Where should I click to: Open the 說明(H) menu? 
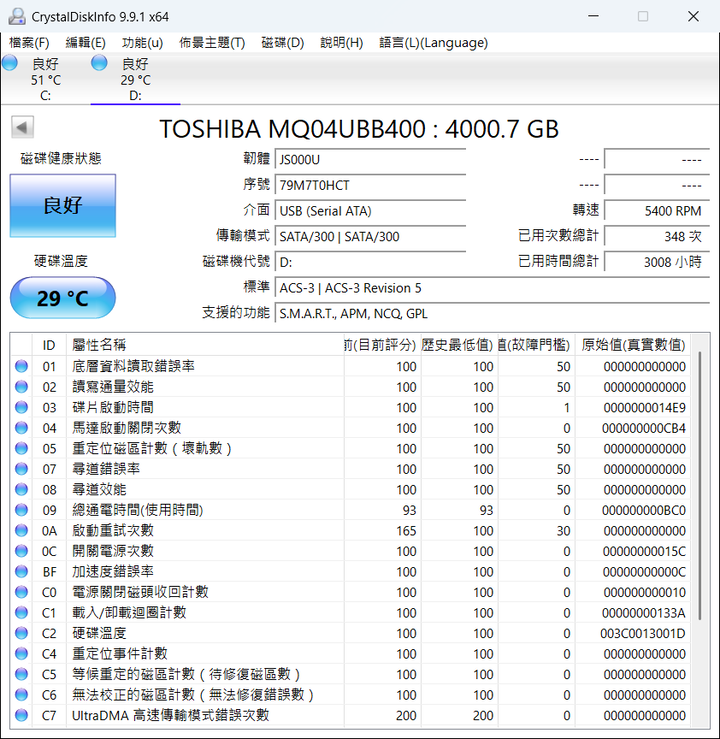342,43
